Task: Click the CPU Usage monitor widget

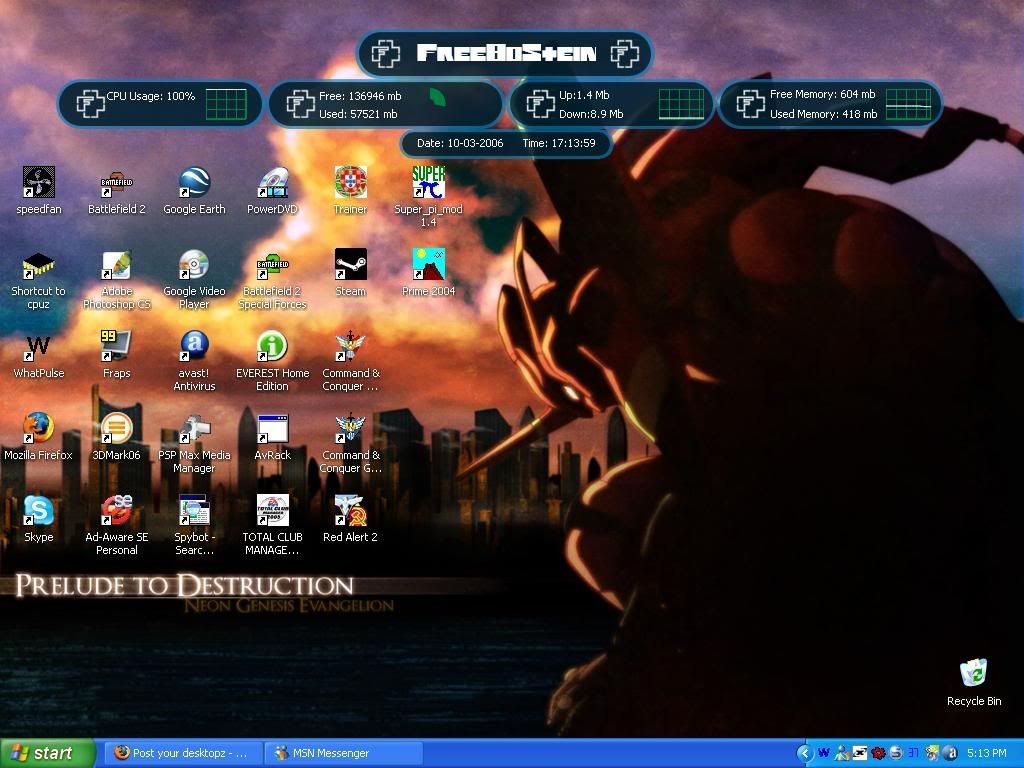Action: coord(160,104)
